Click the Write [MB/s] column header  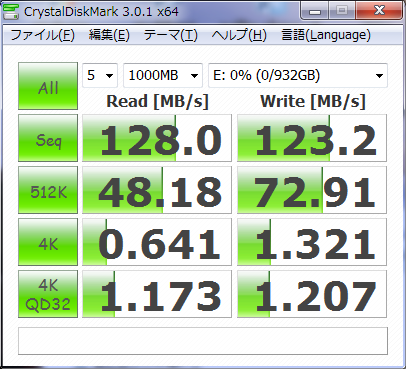(x=313, y=101)
